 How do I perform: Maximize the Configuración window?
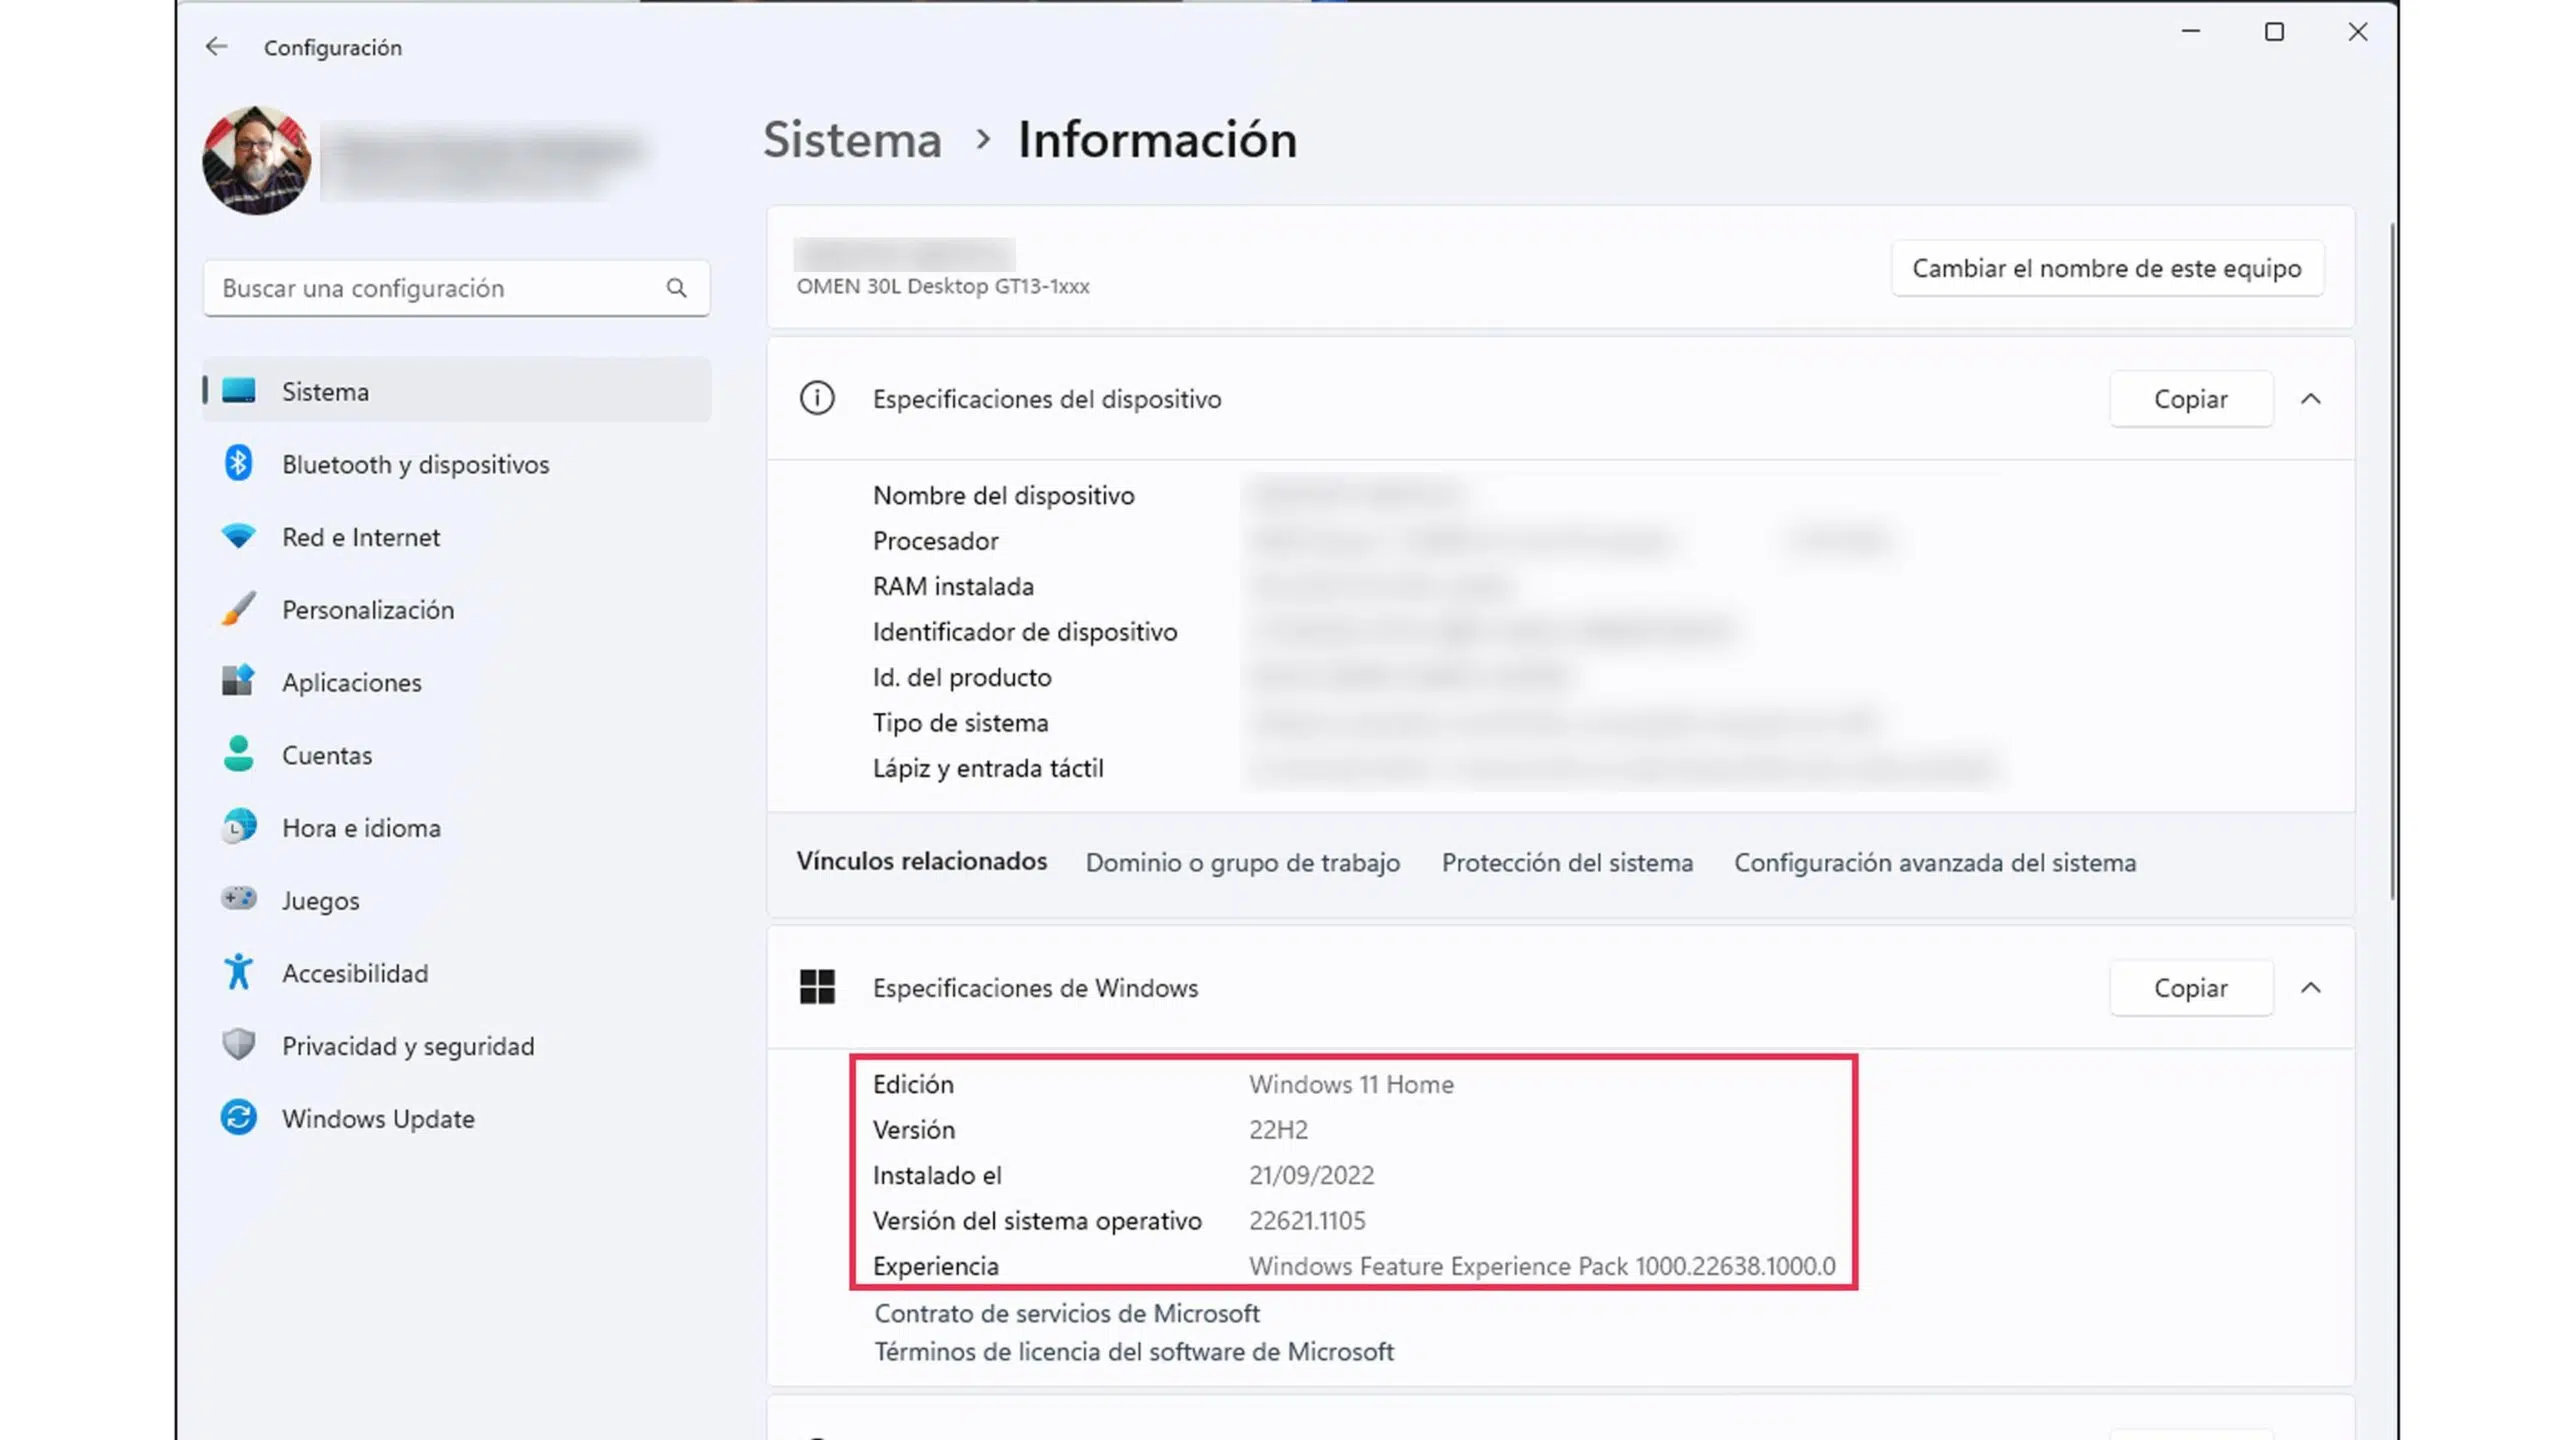click(2274, 32)
